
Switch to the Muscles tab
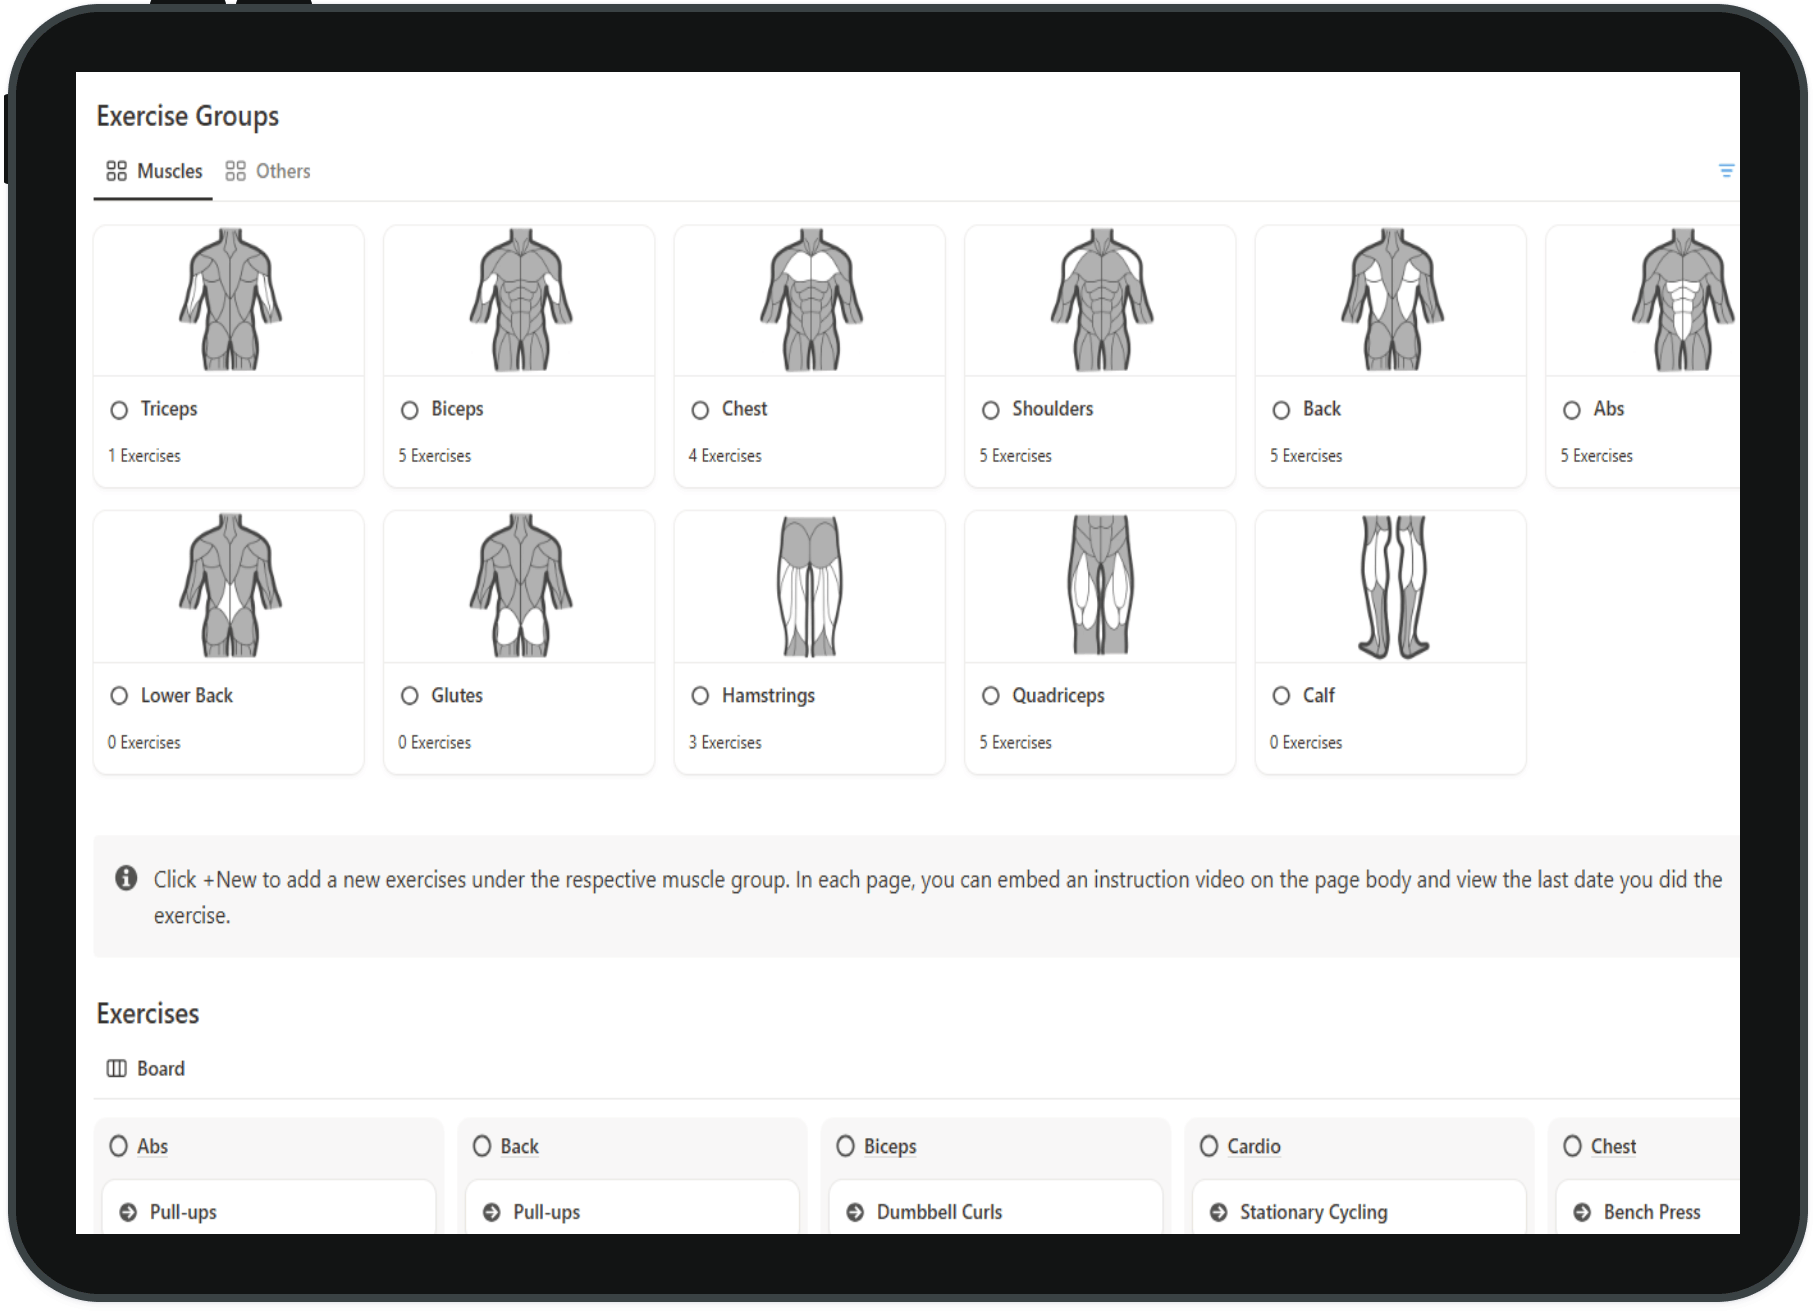coord(154,171)
